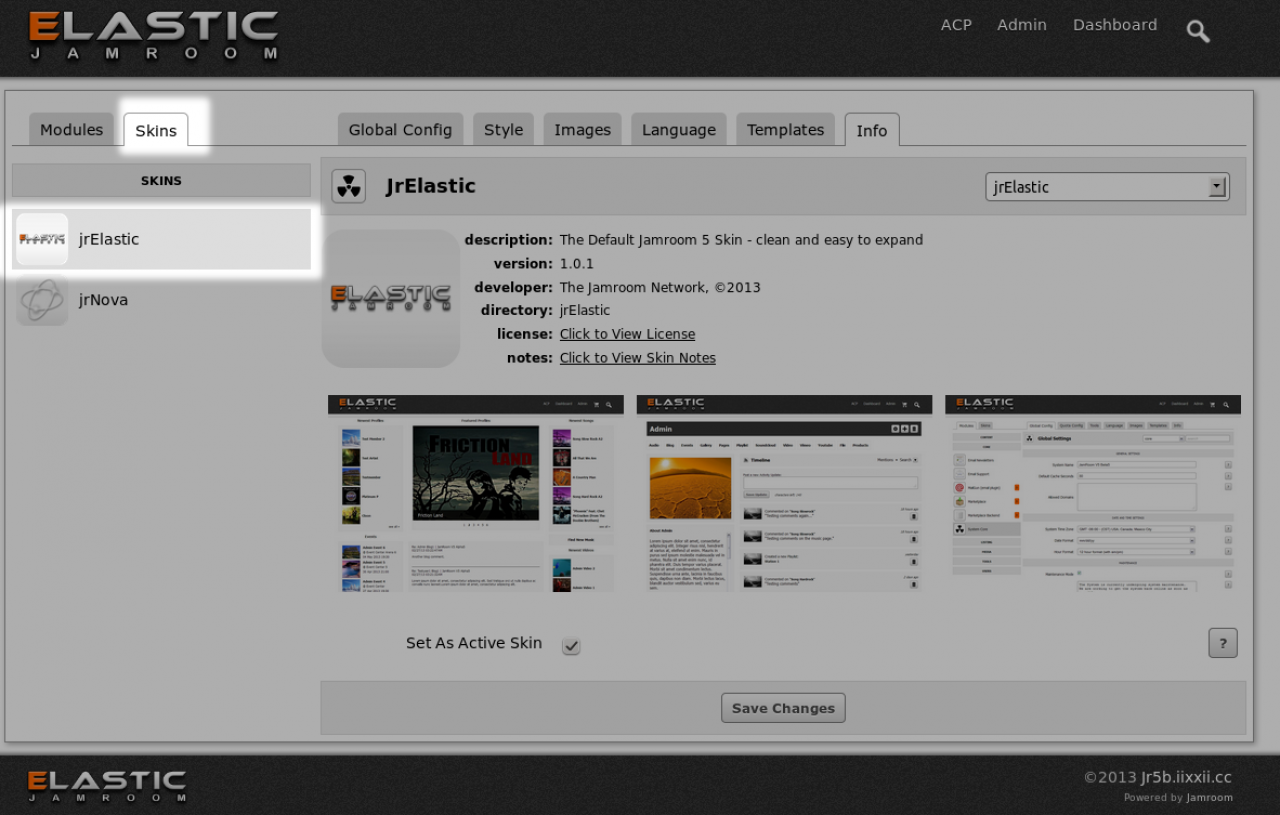
Task: Click the Elastic Jamroom footer logo
Action: click(107, 786)
